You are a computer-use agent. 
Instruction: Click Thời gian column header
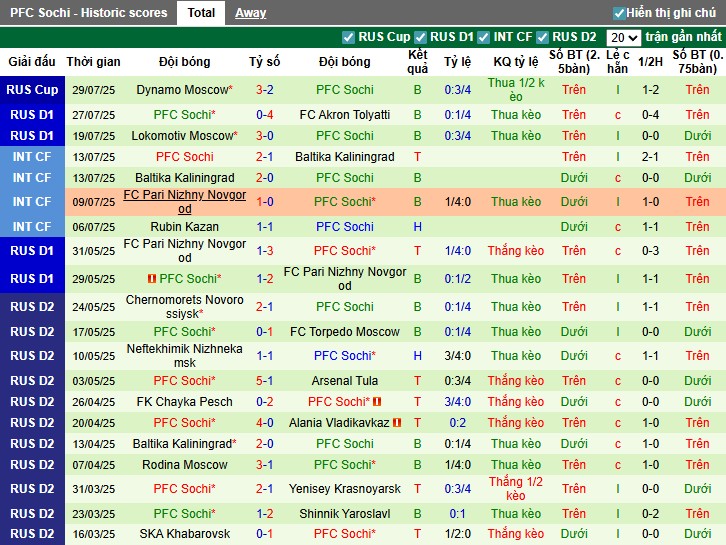(94, 62)
